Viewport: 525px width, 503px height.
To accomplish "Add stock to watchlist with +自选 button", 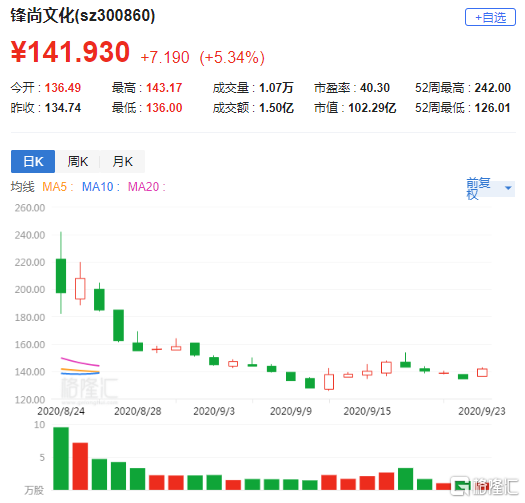I will [490, 17].
